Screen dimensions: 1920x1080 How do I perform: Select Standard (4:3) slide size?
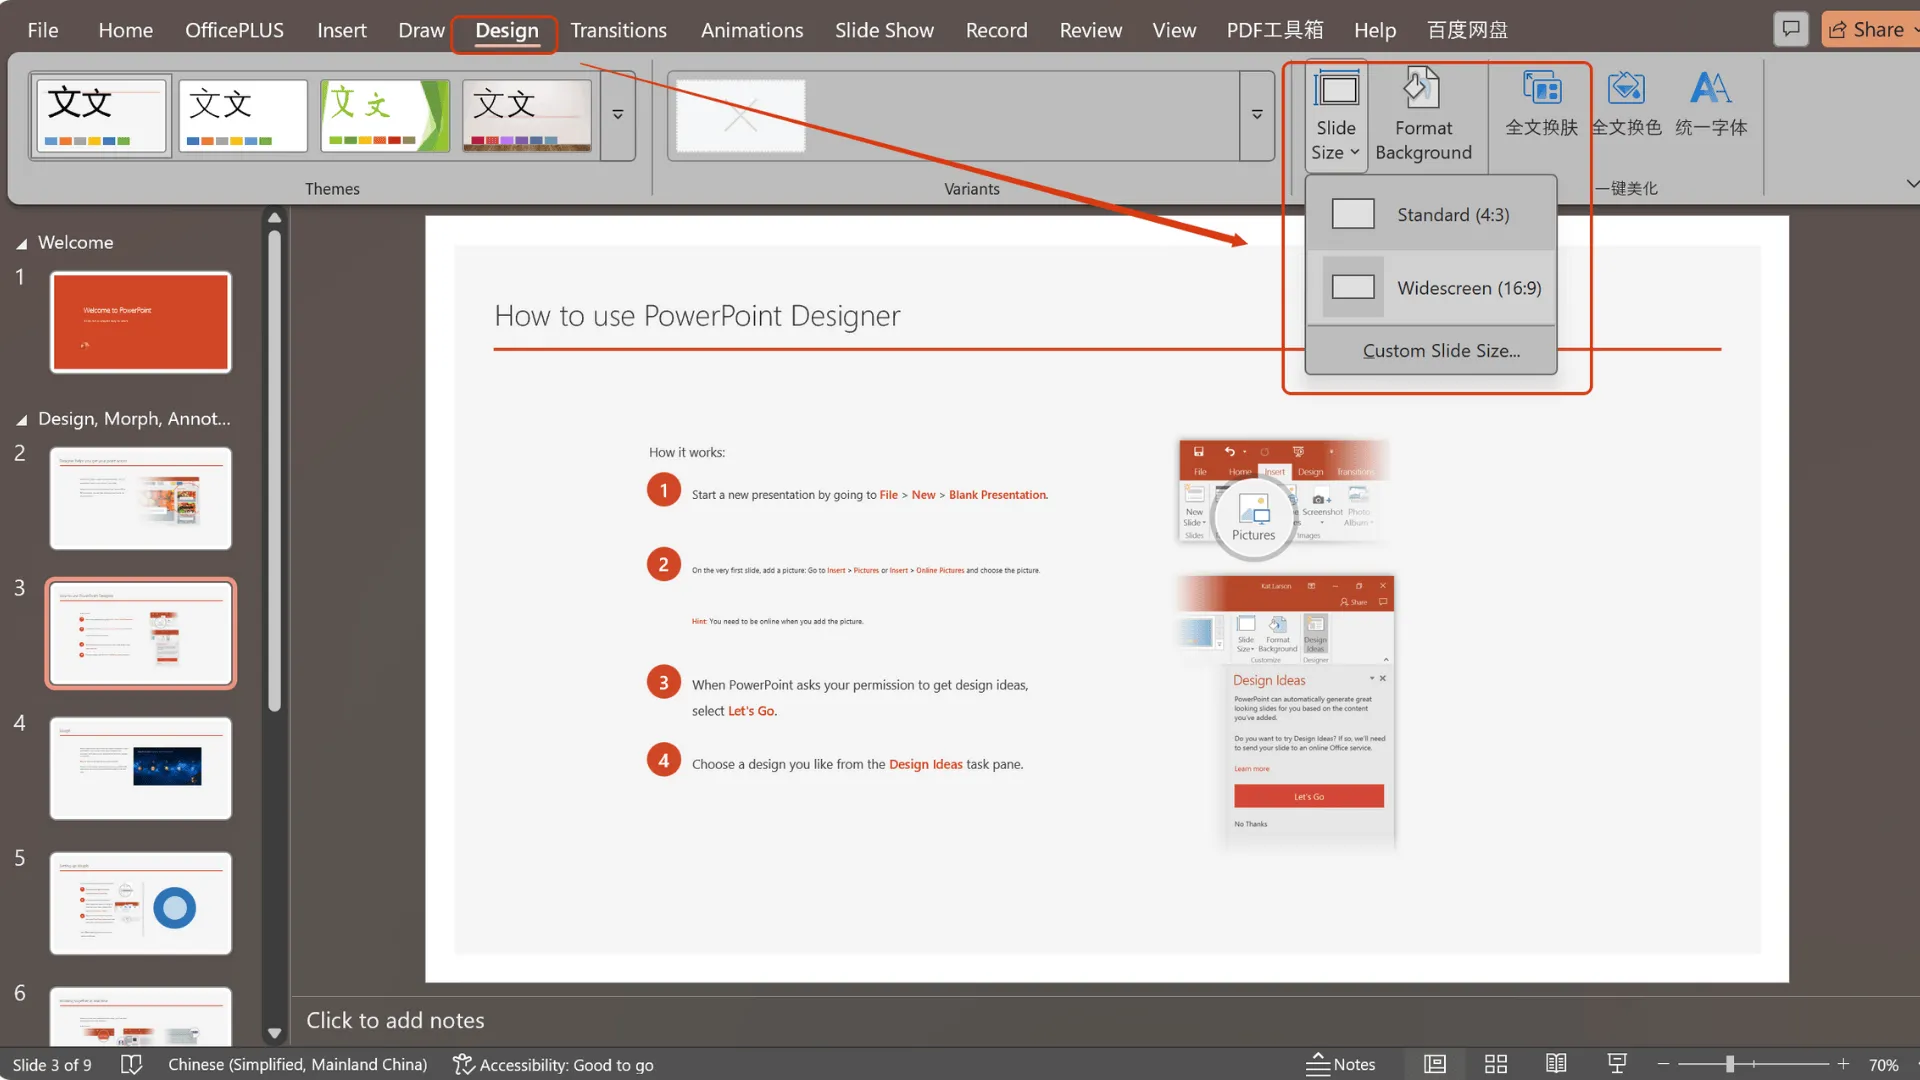1431,214
